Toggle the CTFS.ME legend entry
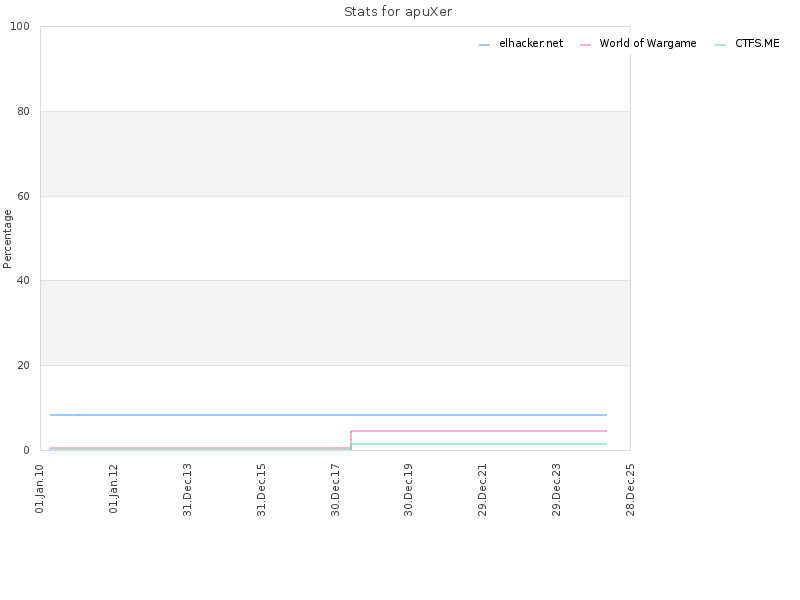800x600 pixels. (x=748, y=44)
